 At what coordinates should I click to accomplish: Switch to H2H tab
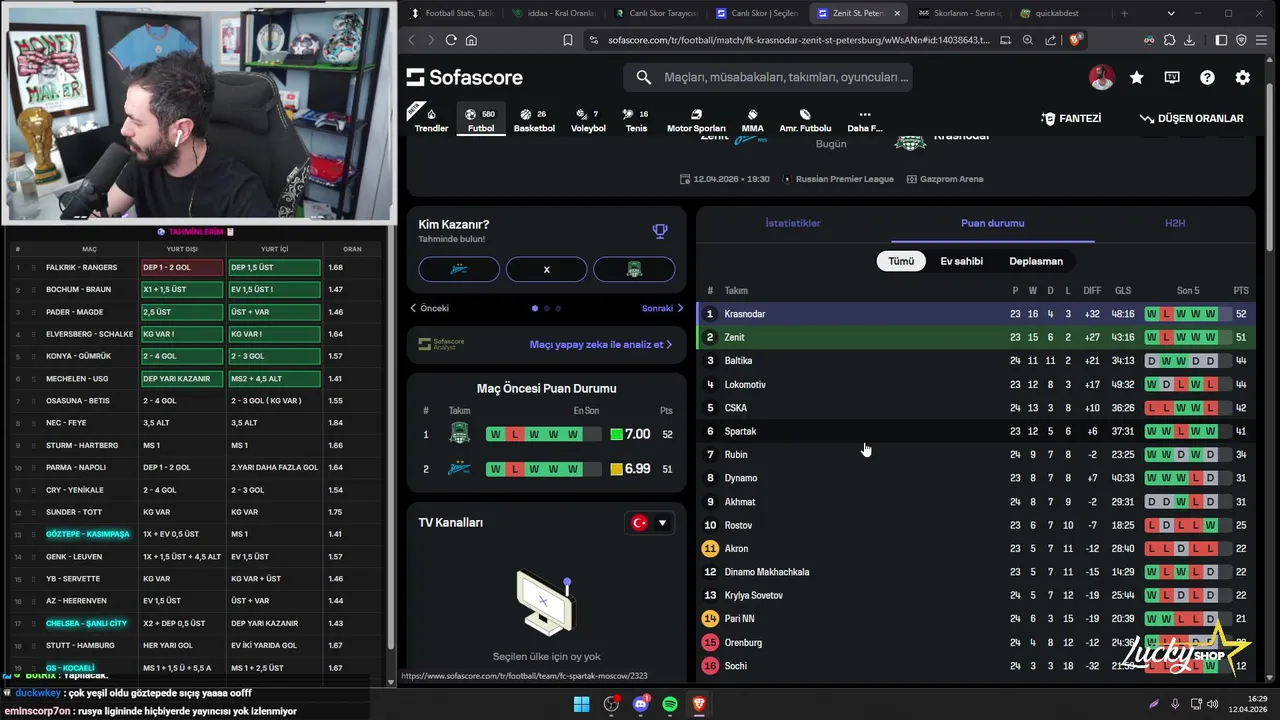tap(1175, 223)
